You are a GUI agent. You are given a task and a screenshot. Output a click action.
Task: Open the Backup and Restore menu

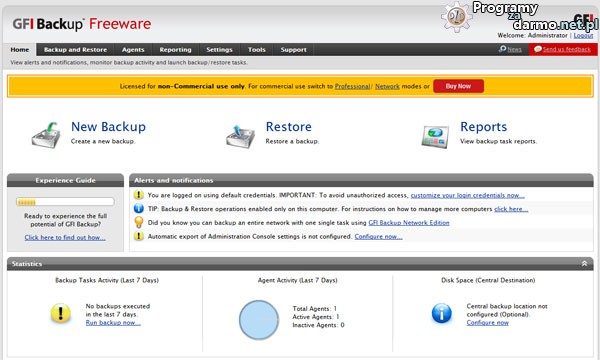point(75,50)
